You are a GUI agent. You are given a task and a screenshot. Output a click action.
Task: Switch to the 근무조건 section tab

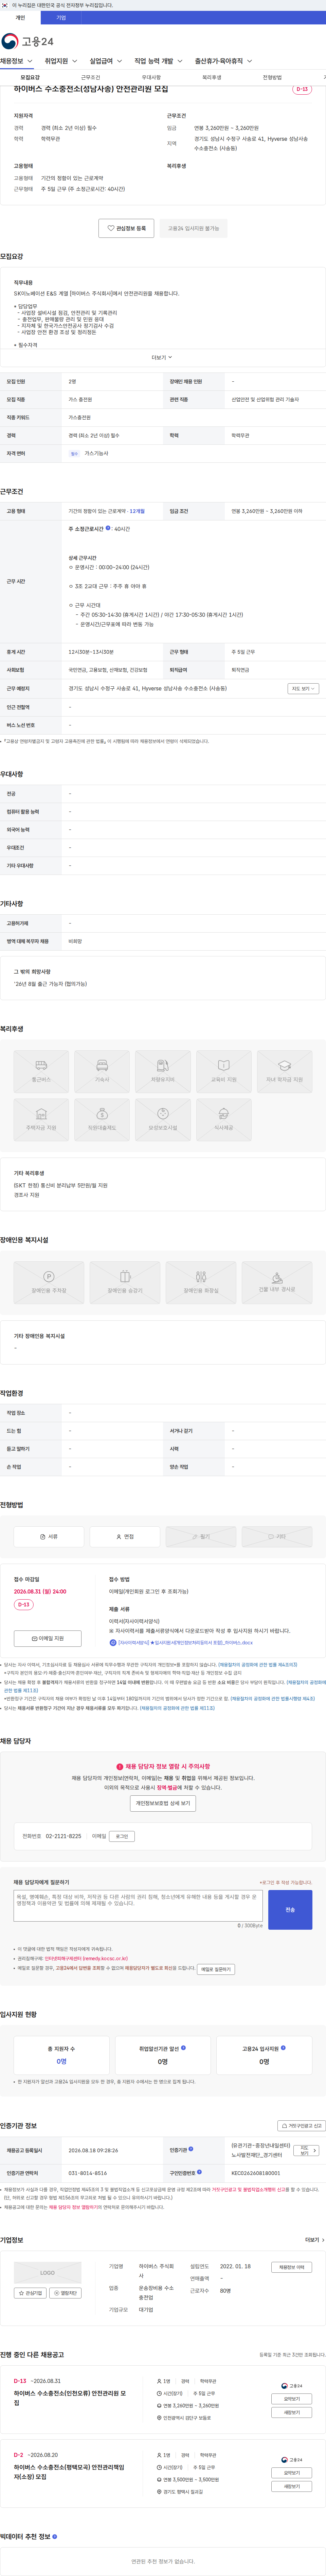pyautogui.click(x=90, y=77)
